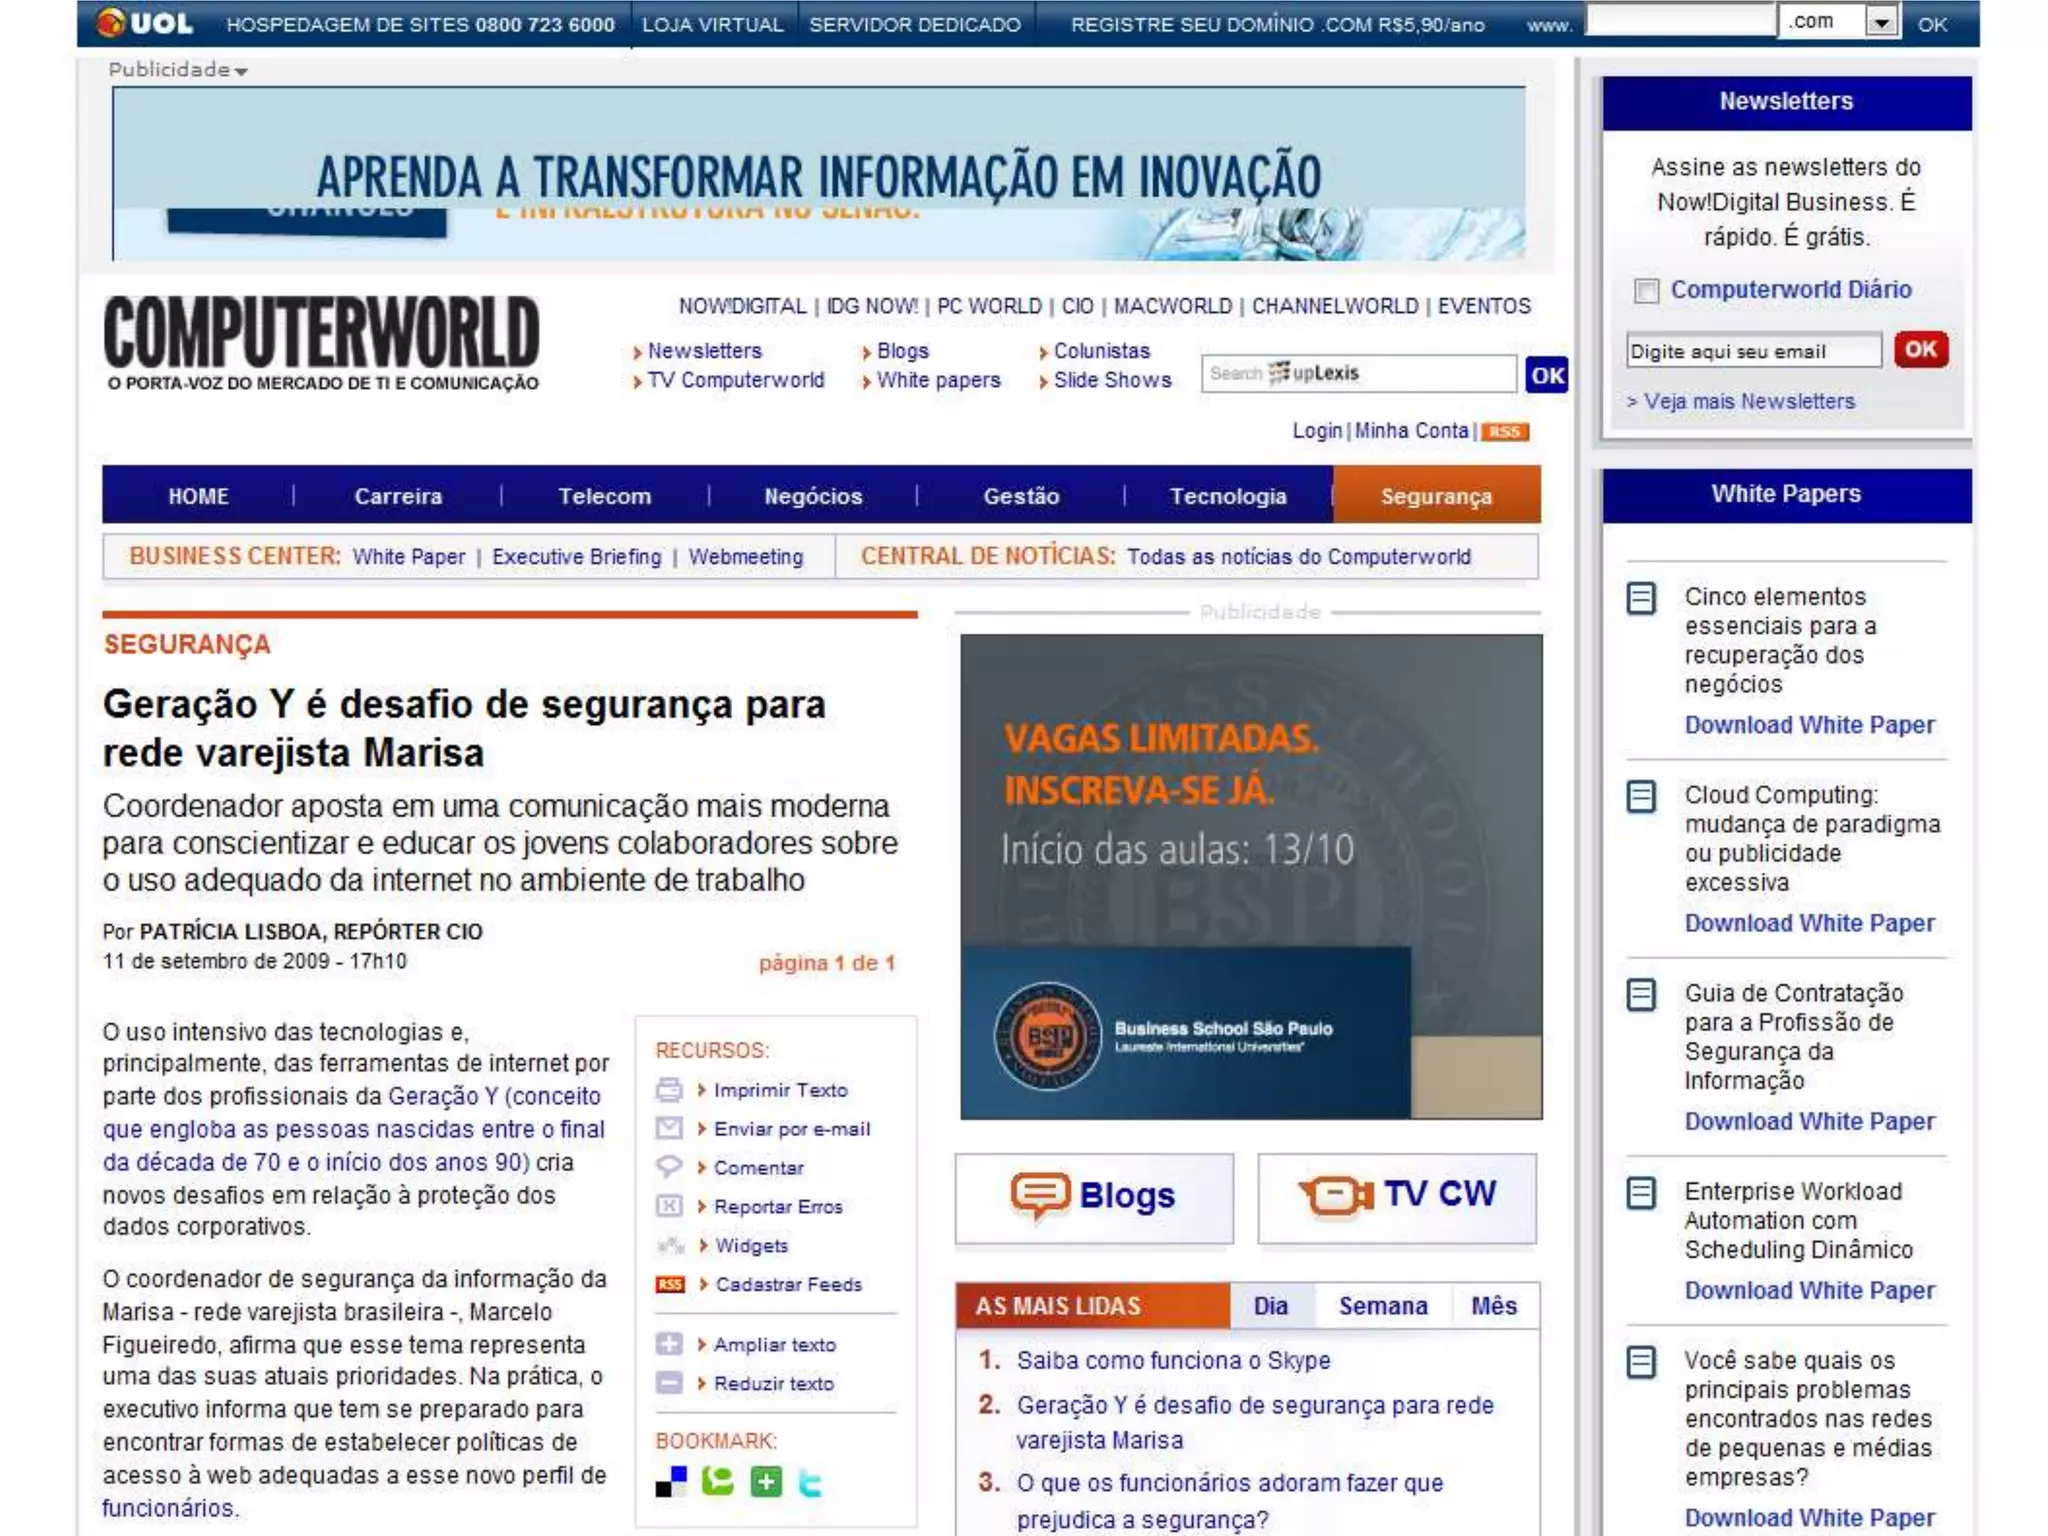Open the Veja mais Newsletters link
Screen dimensions: 2048x1536
(x=1749, y=402)
